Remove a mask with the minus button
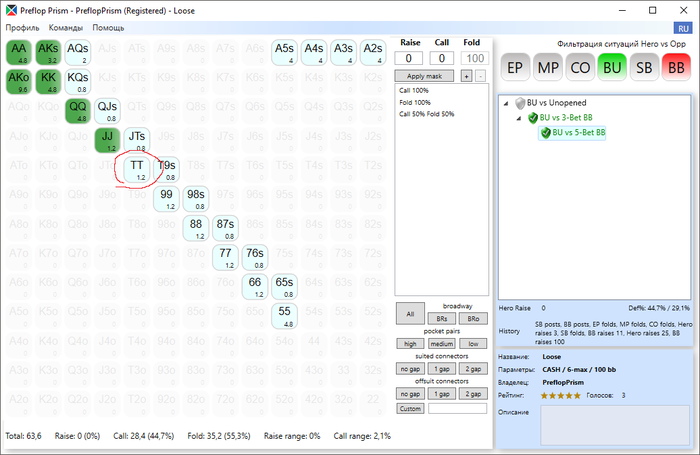The image size is (700, 455). tap(480, 76)
